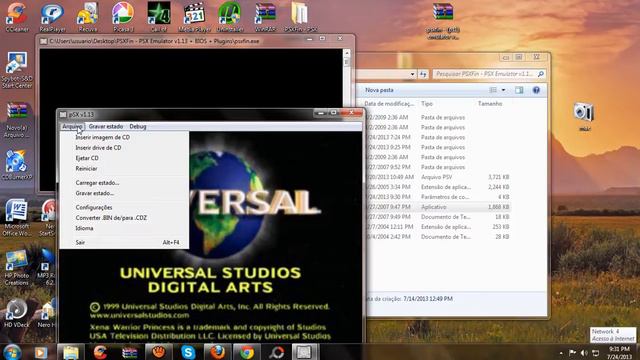640x360 pixels.
Task: Choose Inserir drive de CD
Action: click(124, 148)
